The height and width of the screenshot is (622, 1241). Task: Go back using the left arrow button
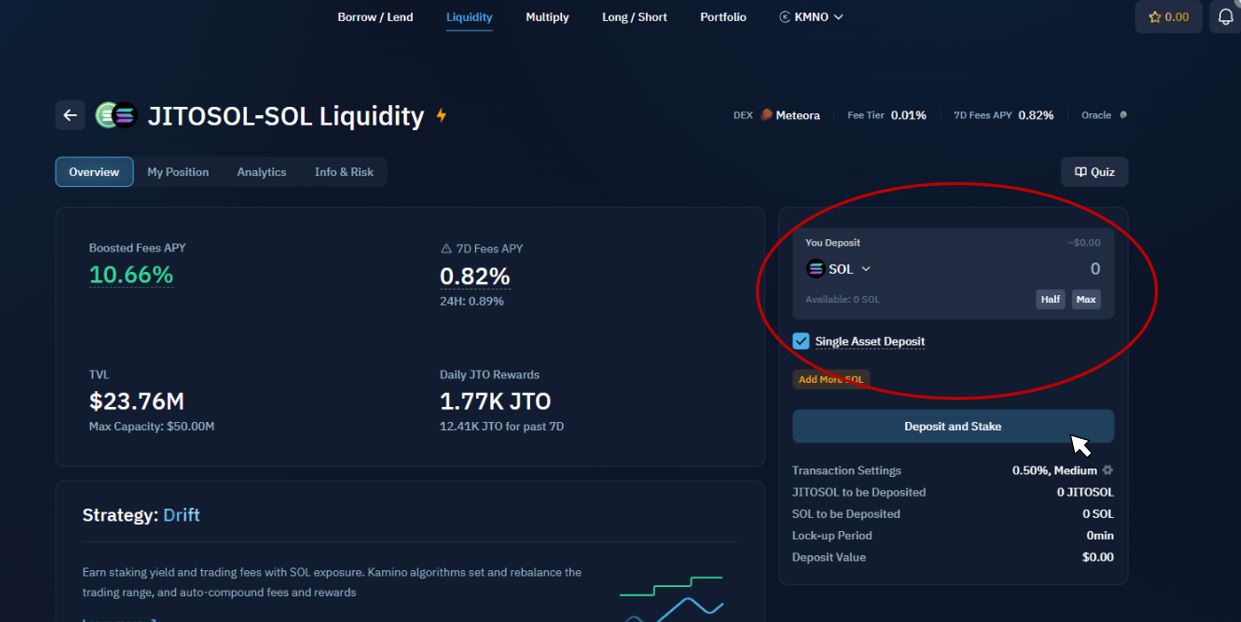70,115
